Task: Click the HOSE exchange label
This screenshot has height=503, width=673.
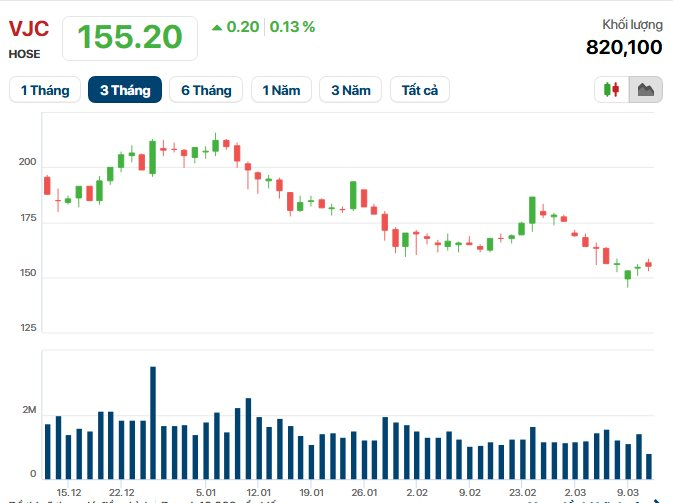Action: [x=25, y=54]
